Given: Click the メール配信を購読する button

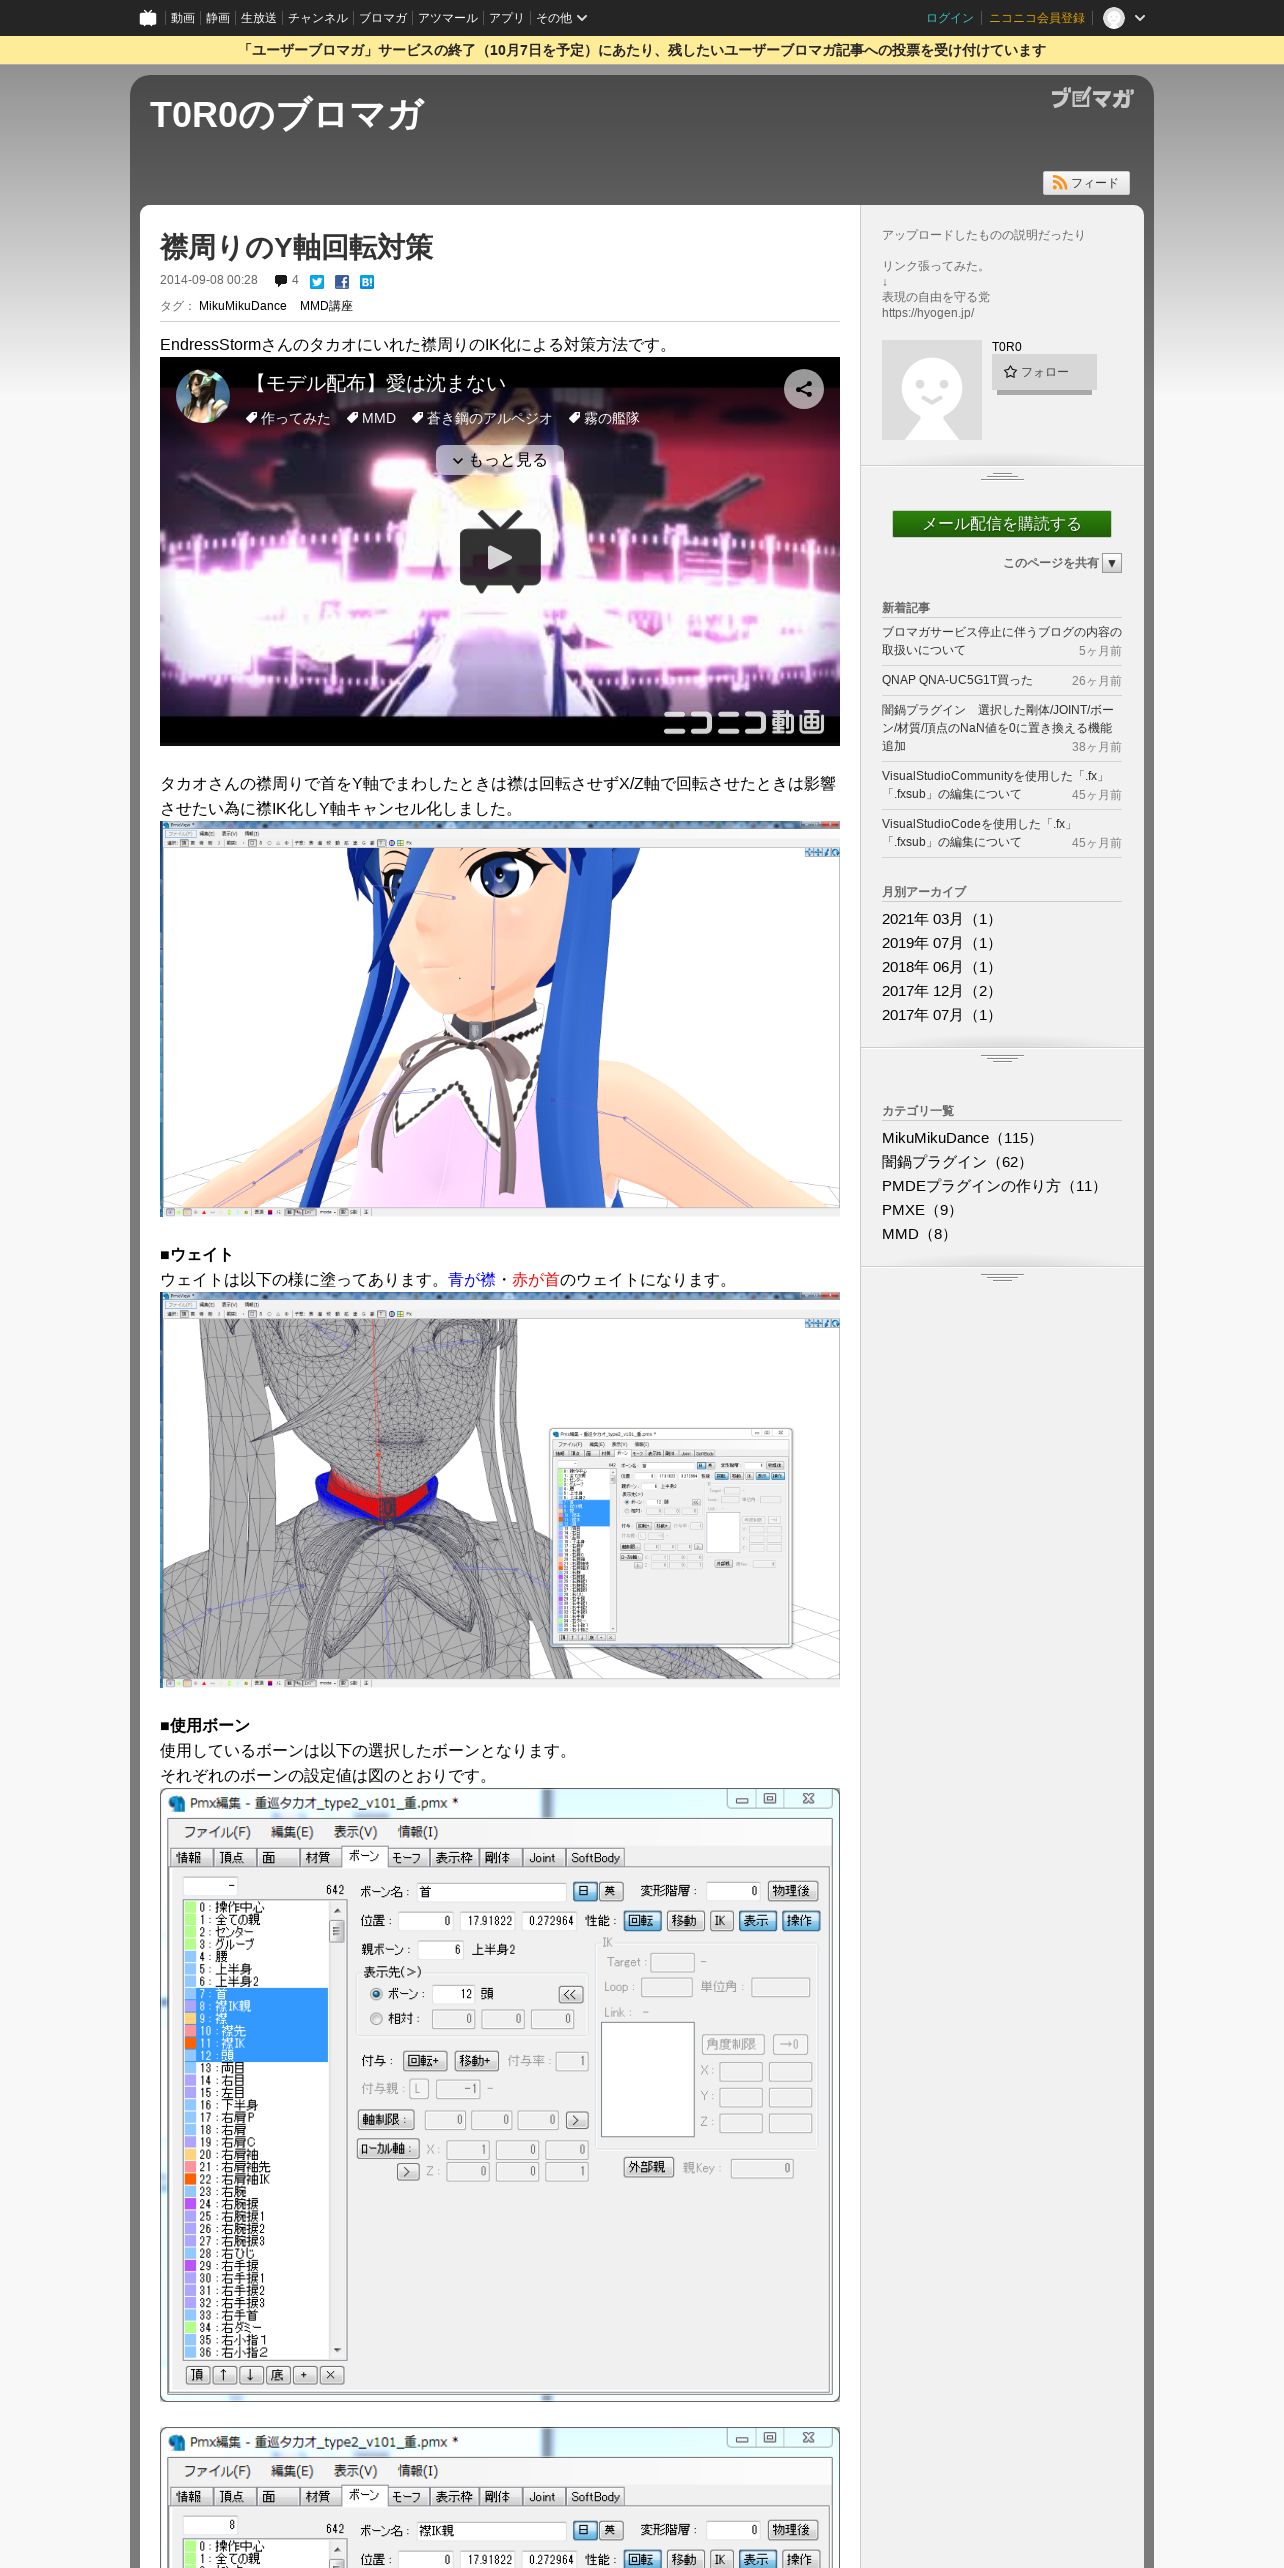Looking at the screenshot, I should click(1002, 524).
